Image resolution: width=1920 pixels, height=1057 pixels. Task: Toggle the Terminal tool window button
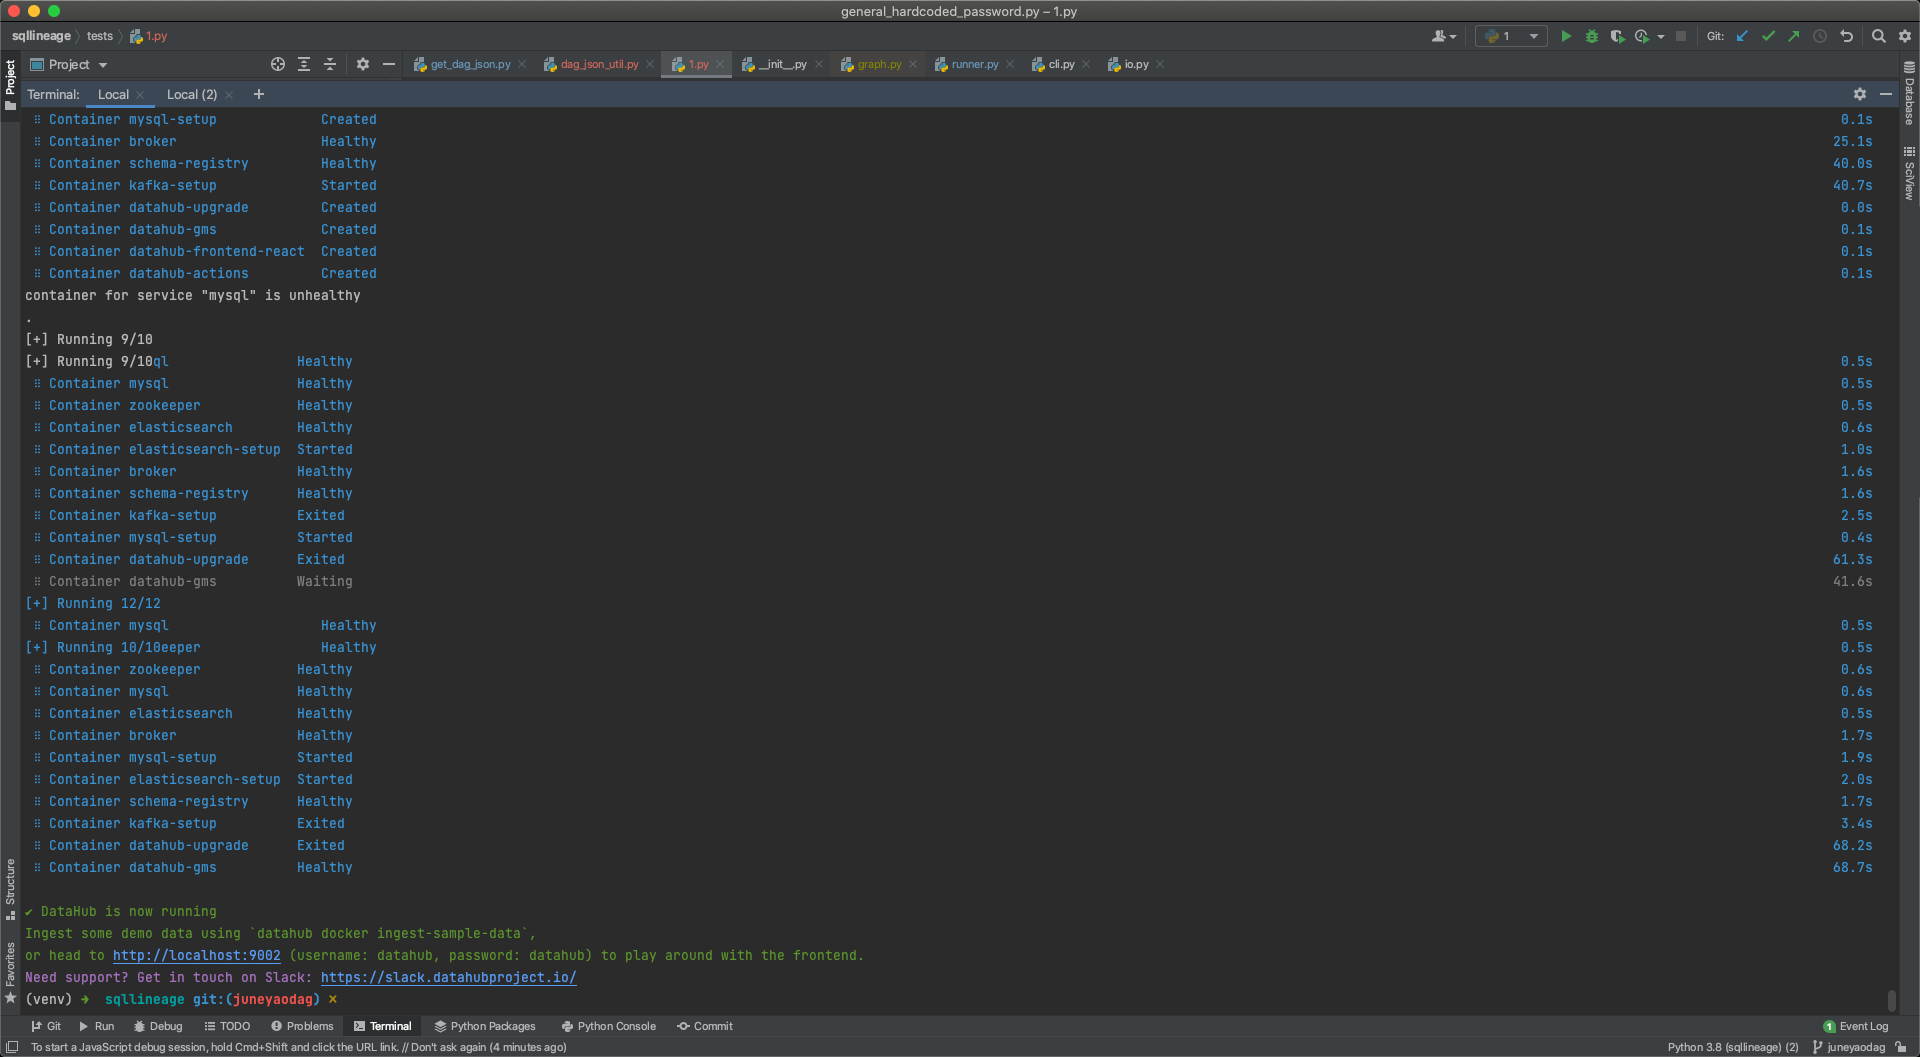click(x=382, y=1026)
